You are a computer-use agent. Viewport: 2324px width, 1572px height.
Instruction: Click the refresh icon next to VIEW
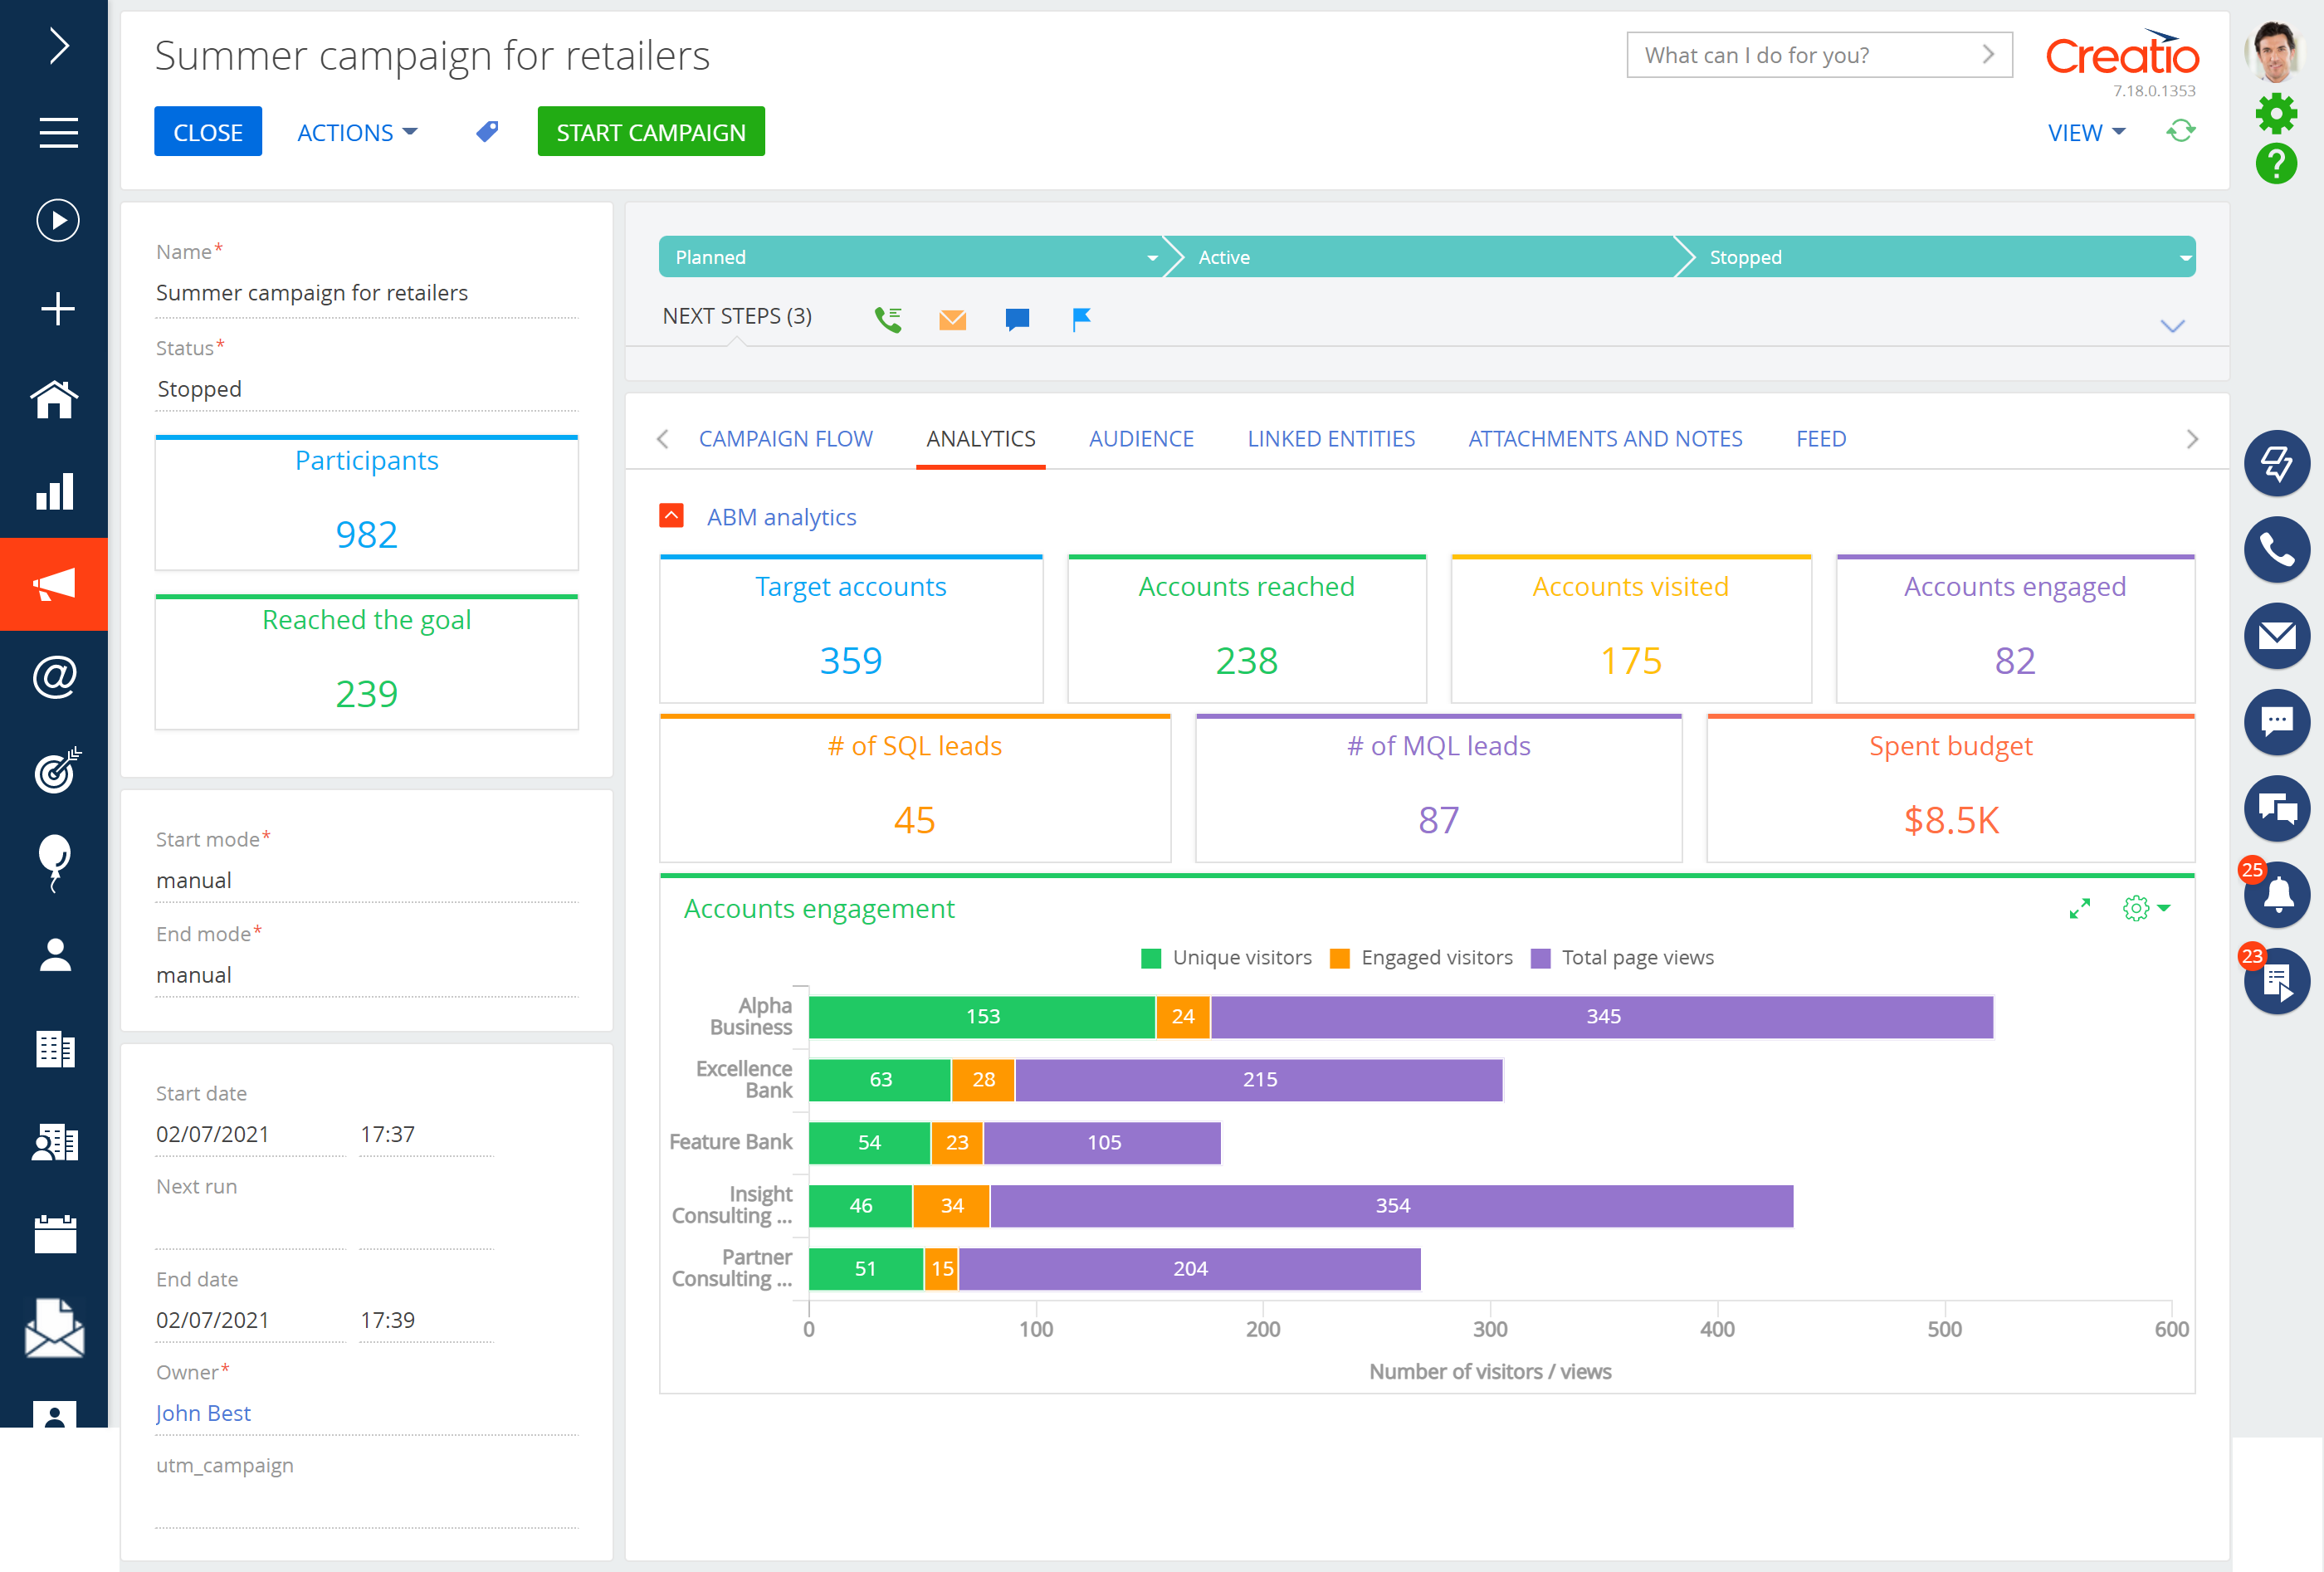point(2180,131)
